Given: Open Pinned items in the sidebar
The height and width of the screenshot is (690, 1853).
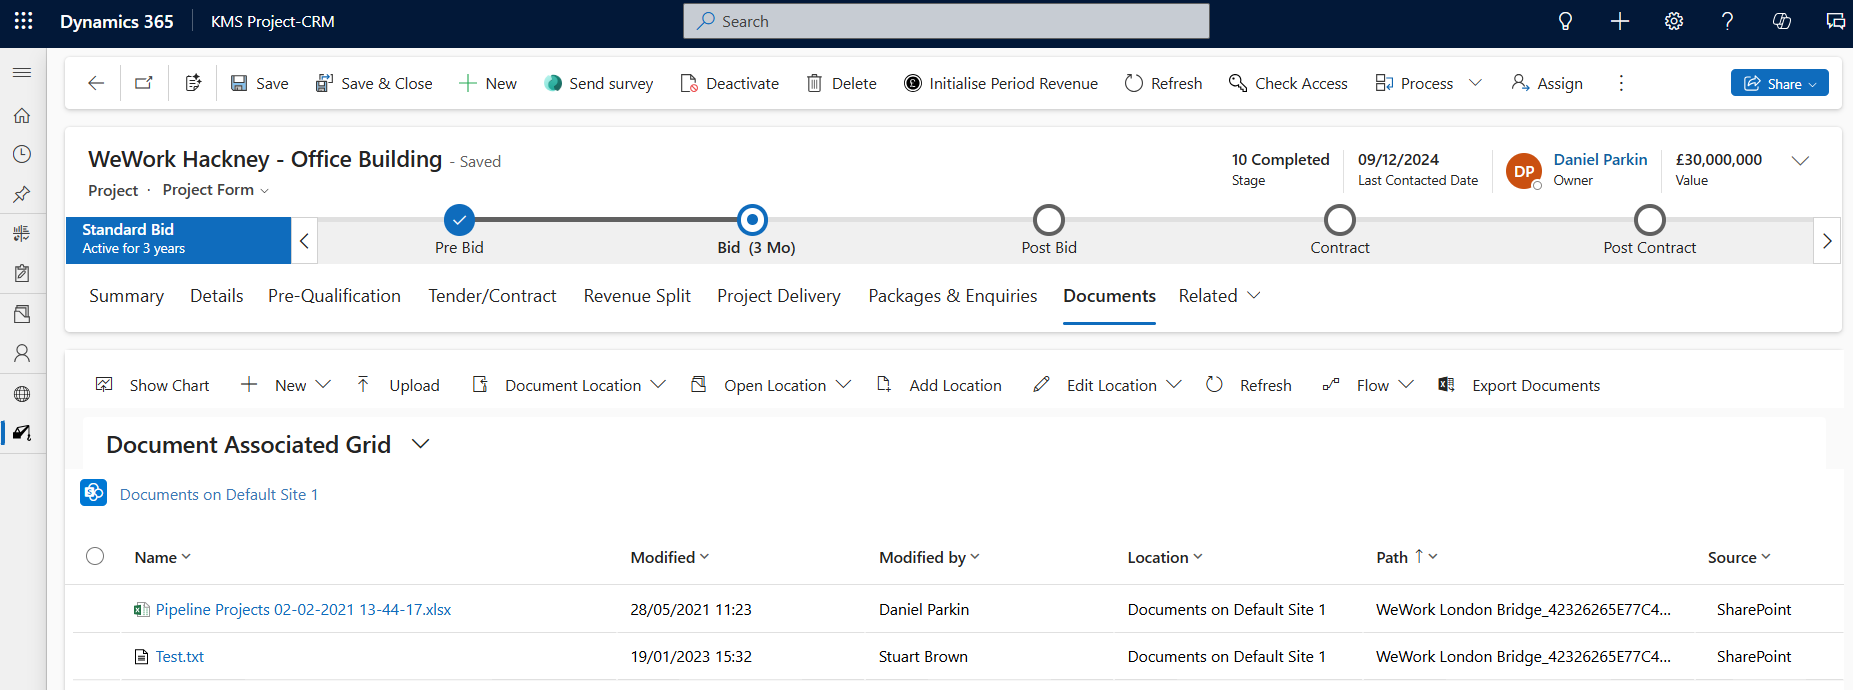Looking at the screenshot, I should [22, 194].
